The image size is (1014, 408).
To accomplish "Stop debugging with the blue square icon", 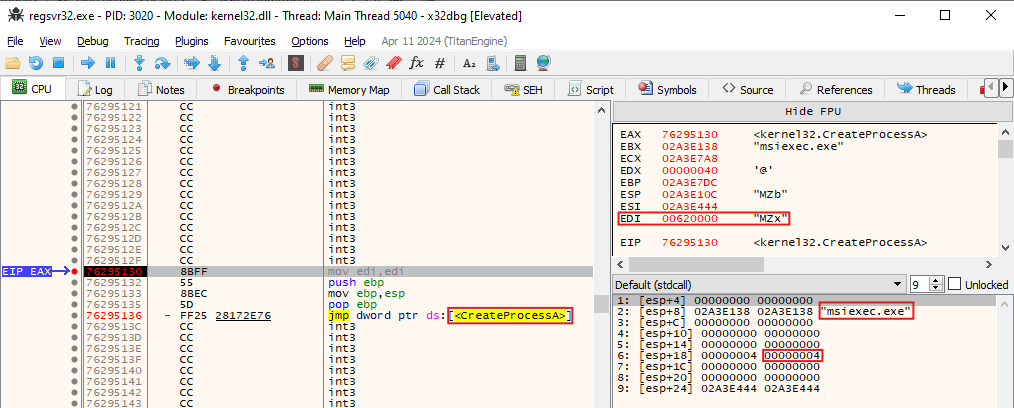I will click(x=58, y=63).
